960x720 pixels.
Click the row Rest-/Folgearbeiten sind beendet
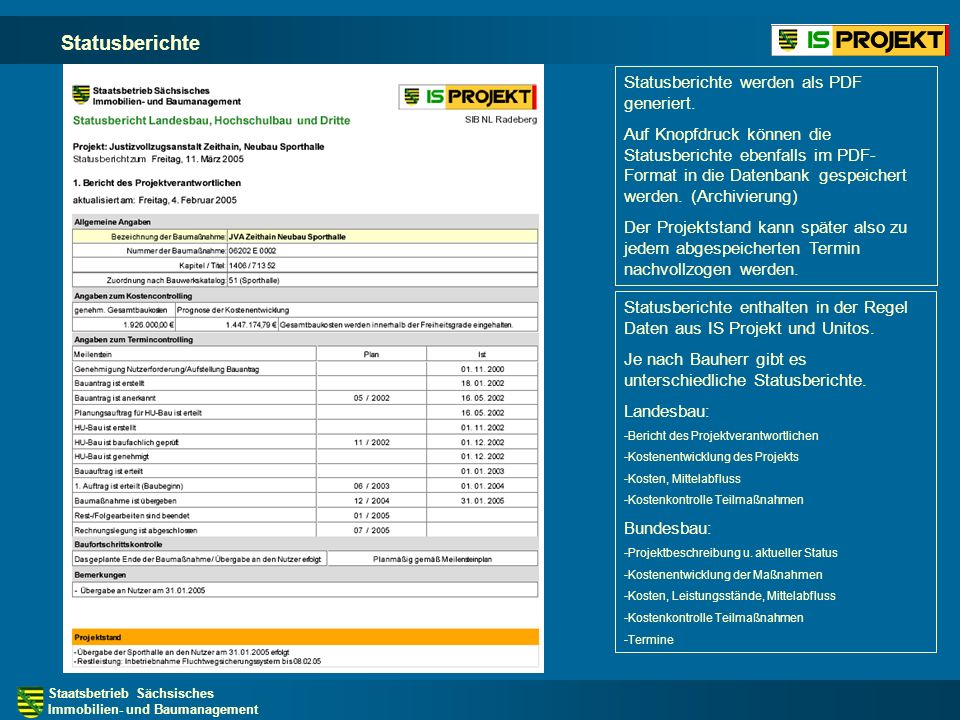pos(305,516)
